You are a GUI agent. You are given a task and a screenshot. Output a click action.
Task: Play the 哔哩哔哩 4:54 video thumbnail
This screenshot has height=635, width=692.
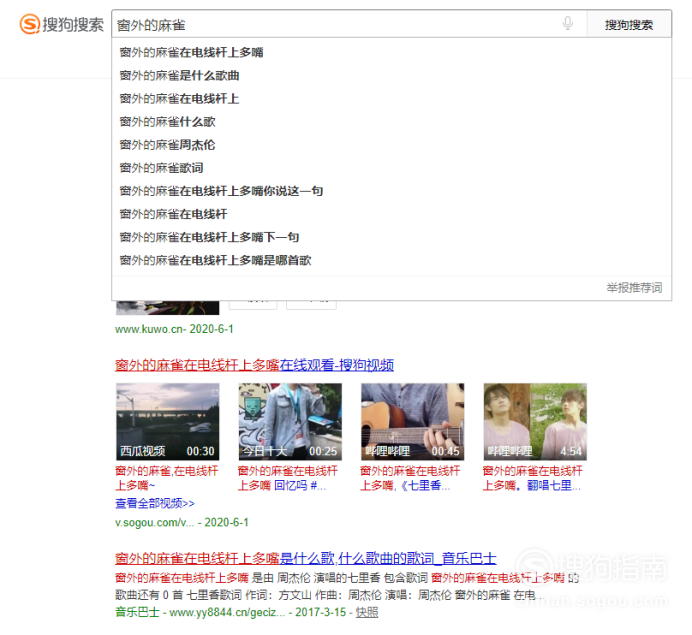click(535, 421)
